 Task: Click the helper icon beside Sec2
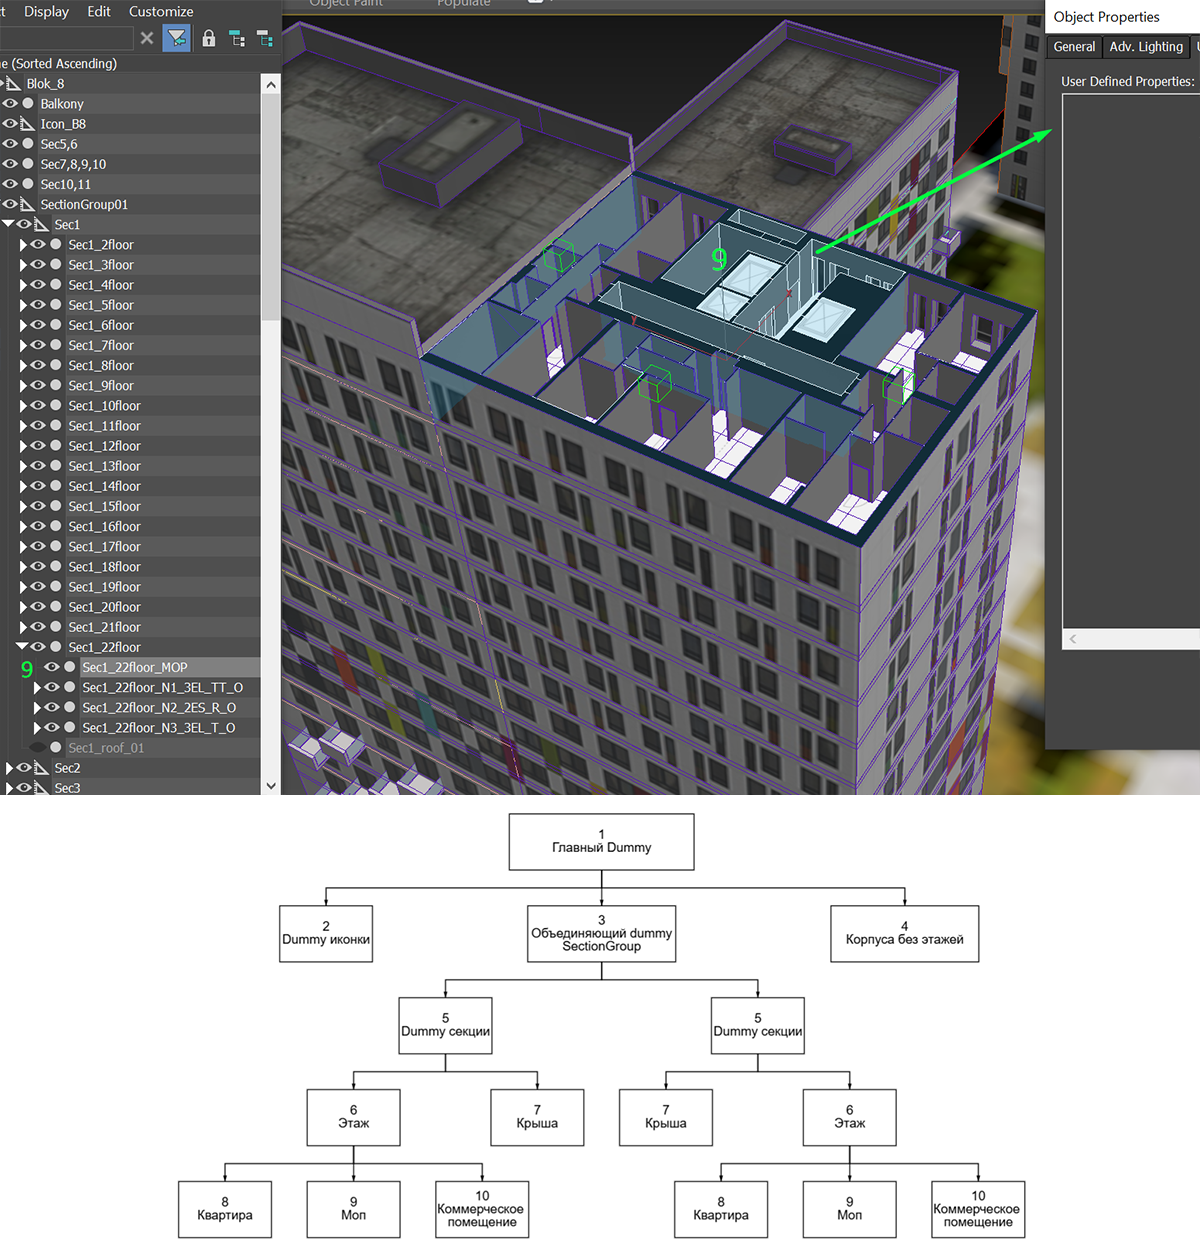(42, 768)
